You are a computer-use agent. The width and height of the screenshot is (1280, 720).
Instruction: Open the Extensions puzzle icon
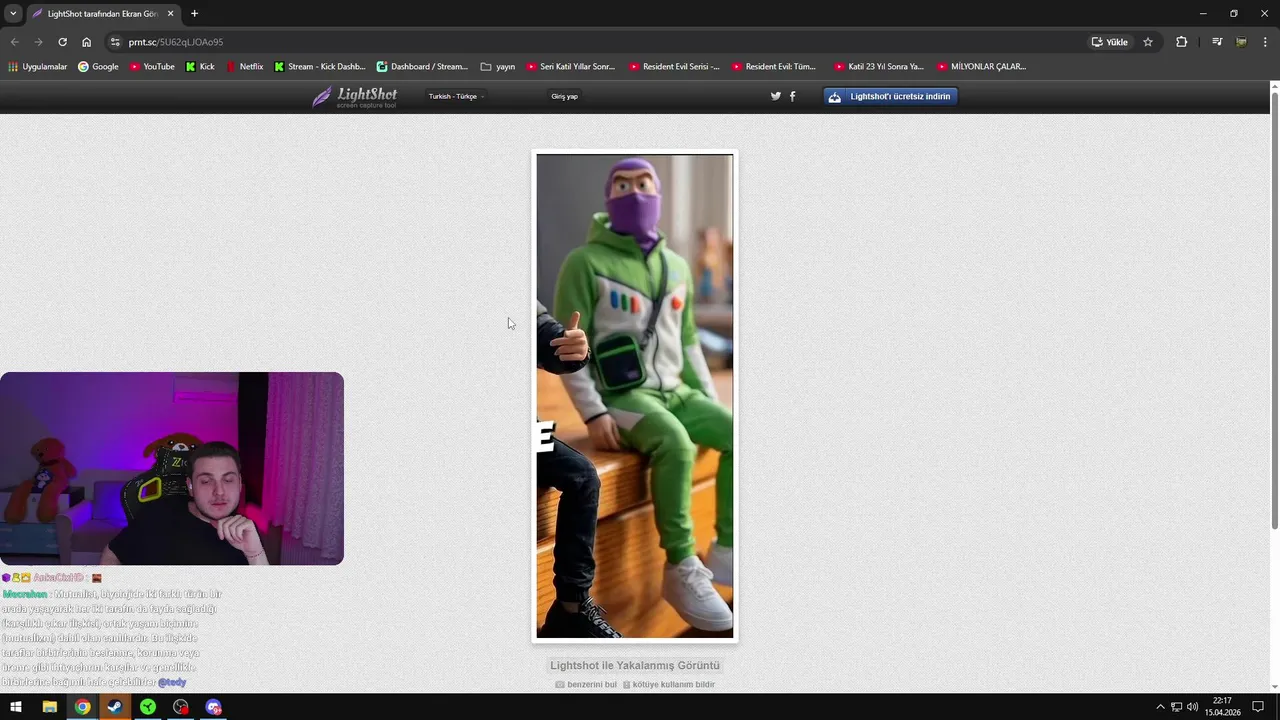click(1181, 42)
